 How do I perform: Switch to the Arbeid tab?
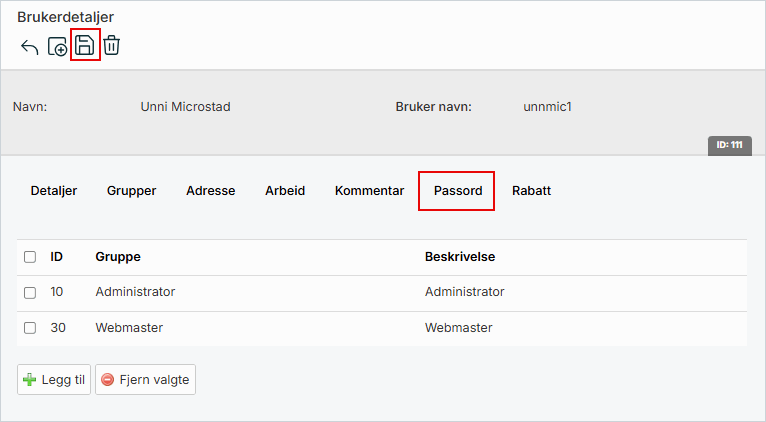coord(285,191)
